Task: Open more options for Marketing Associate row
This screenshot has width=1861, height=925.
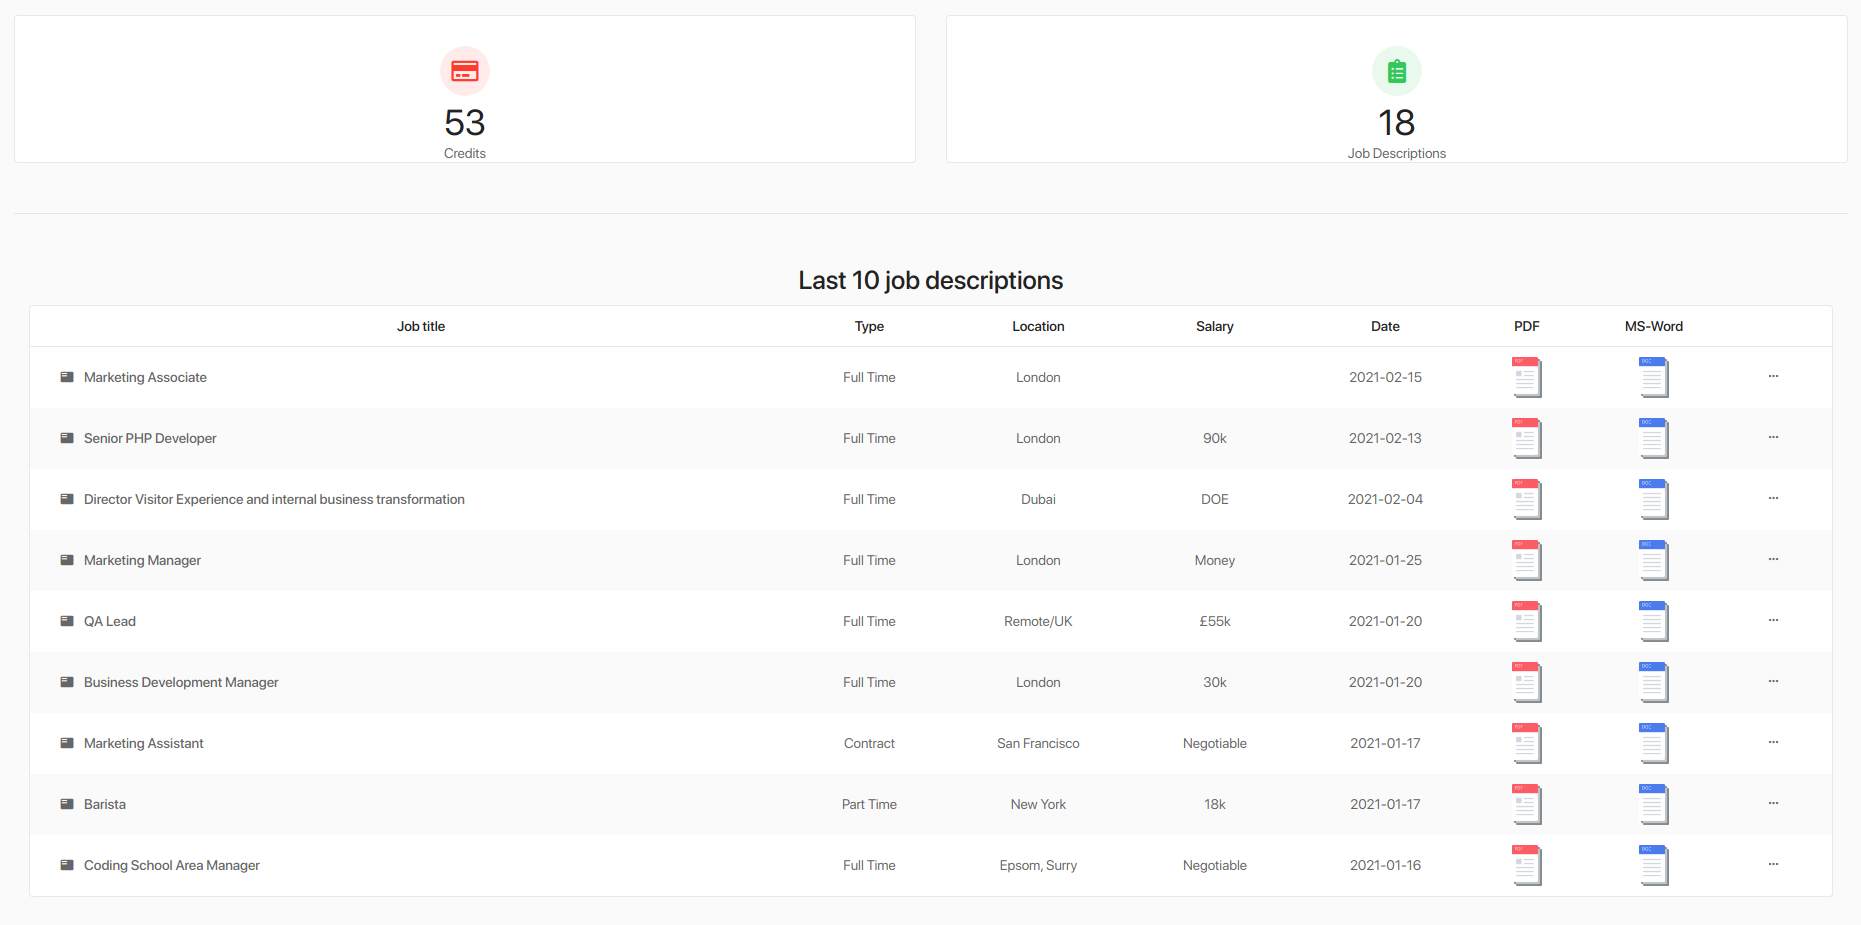Action: (x=1773, y=377)
